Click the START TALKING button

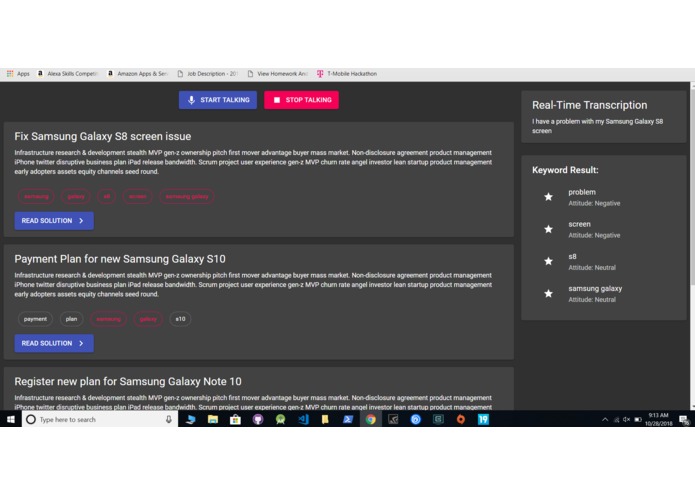[218, 100]
